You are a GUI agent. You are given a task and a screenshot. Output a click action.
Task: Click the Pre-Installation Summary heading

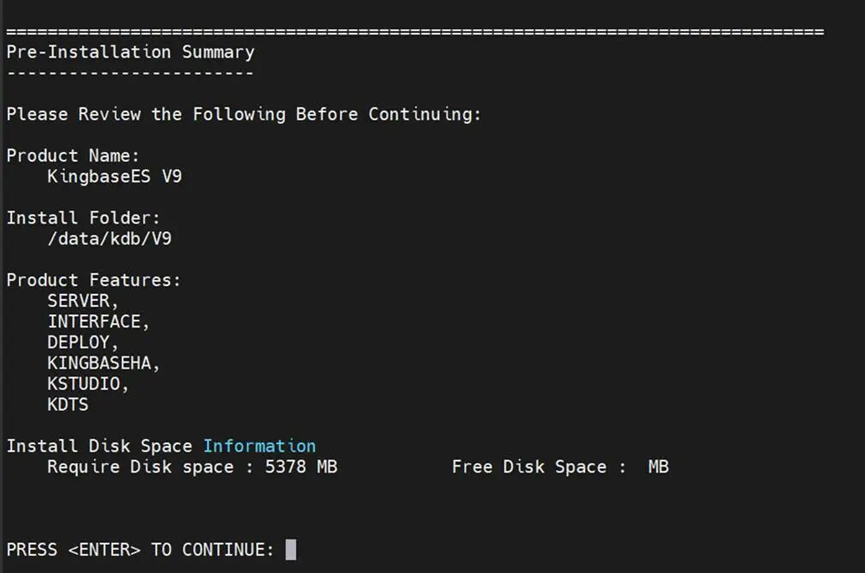[x=130, y=52]
